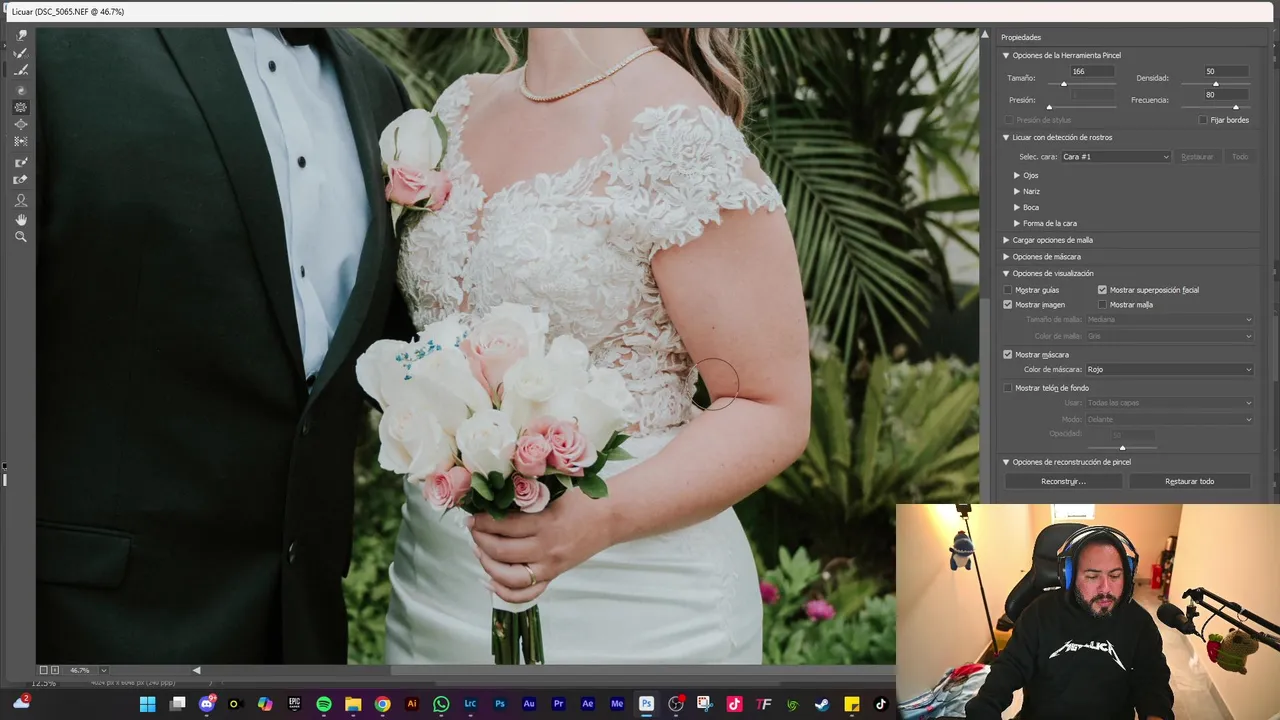
Task: Open Steam from the taskbar
Action: point(822,704)
